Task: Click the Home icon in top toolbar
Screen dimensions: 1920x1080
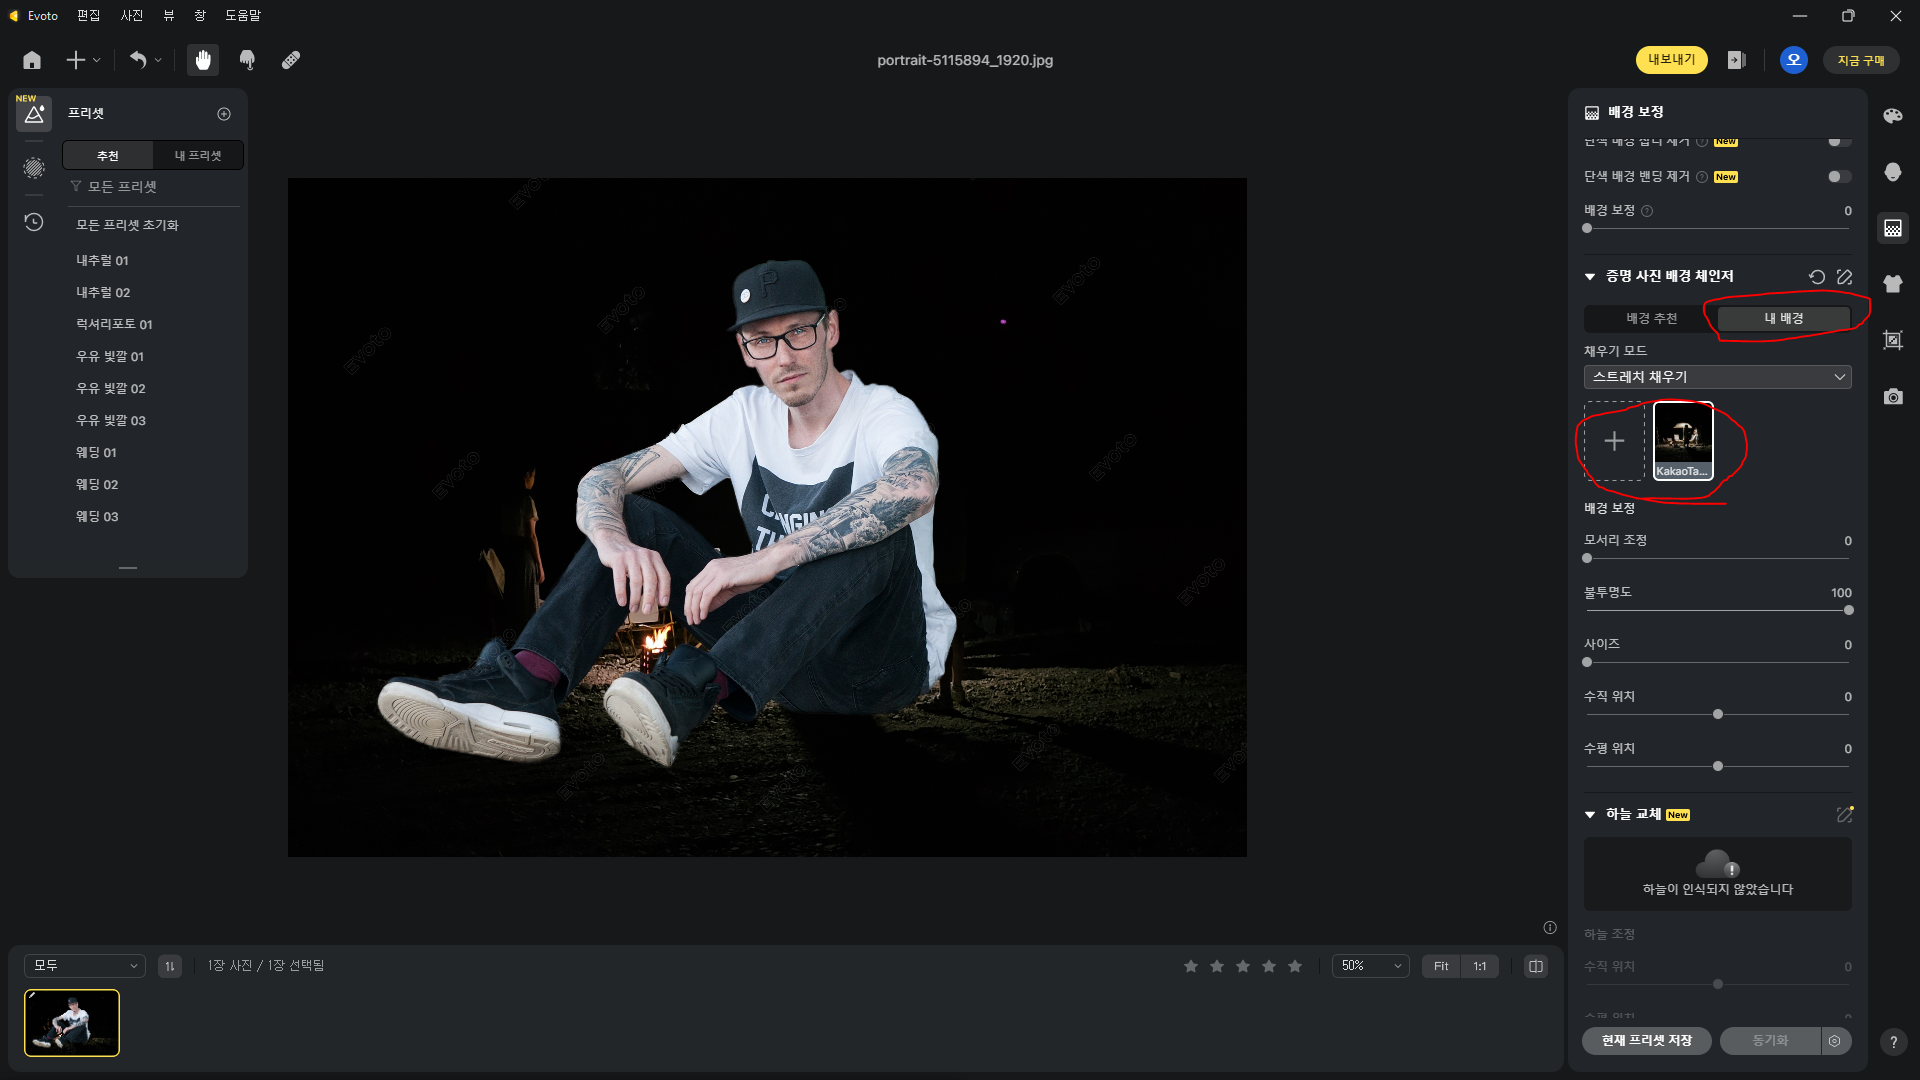Action: (32, 60)
